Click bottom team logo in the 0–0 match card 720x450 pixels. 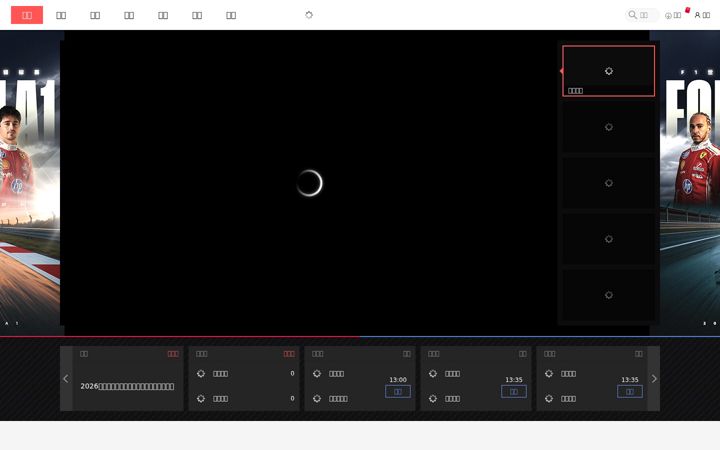coord(201,399)
